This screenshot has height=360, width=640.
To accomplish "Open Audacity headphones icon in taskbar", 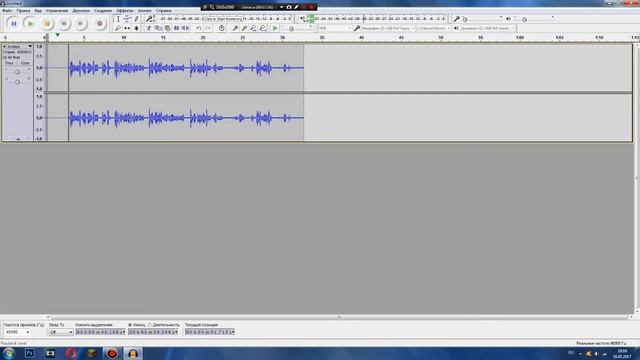I will tap(133, 353).
